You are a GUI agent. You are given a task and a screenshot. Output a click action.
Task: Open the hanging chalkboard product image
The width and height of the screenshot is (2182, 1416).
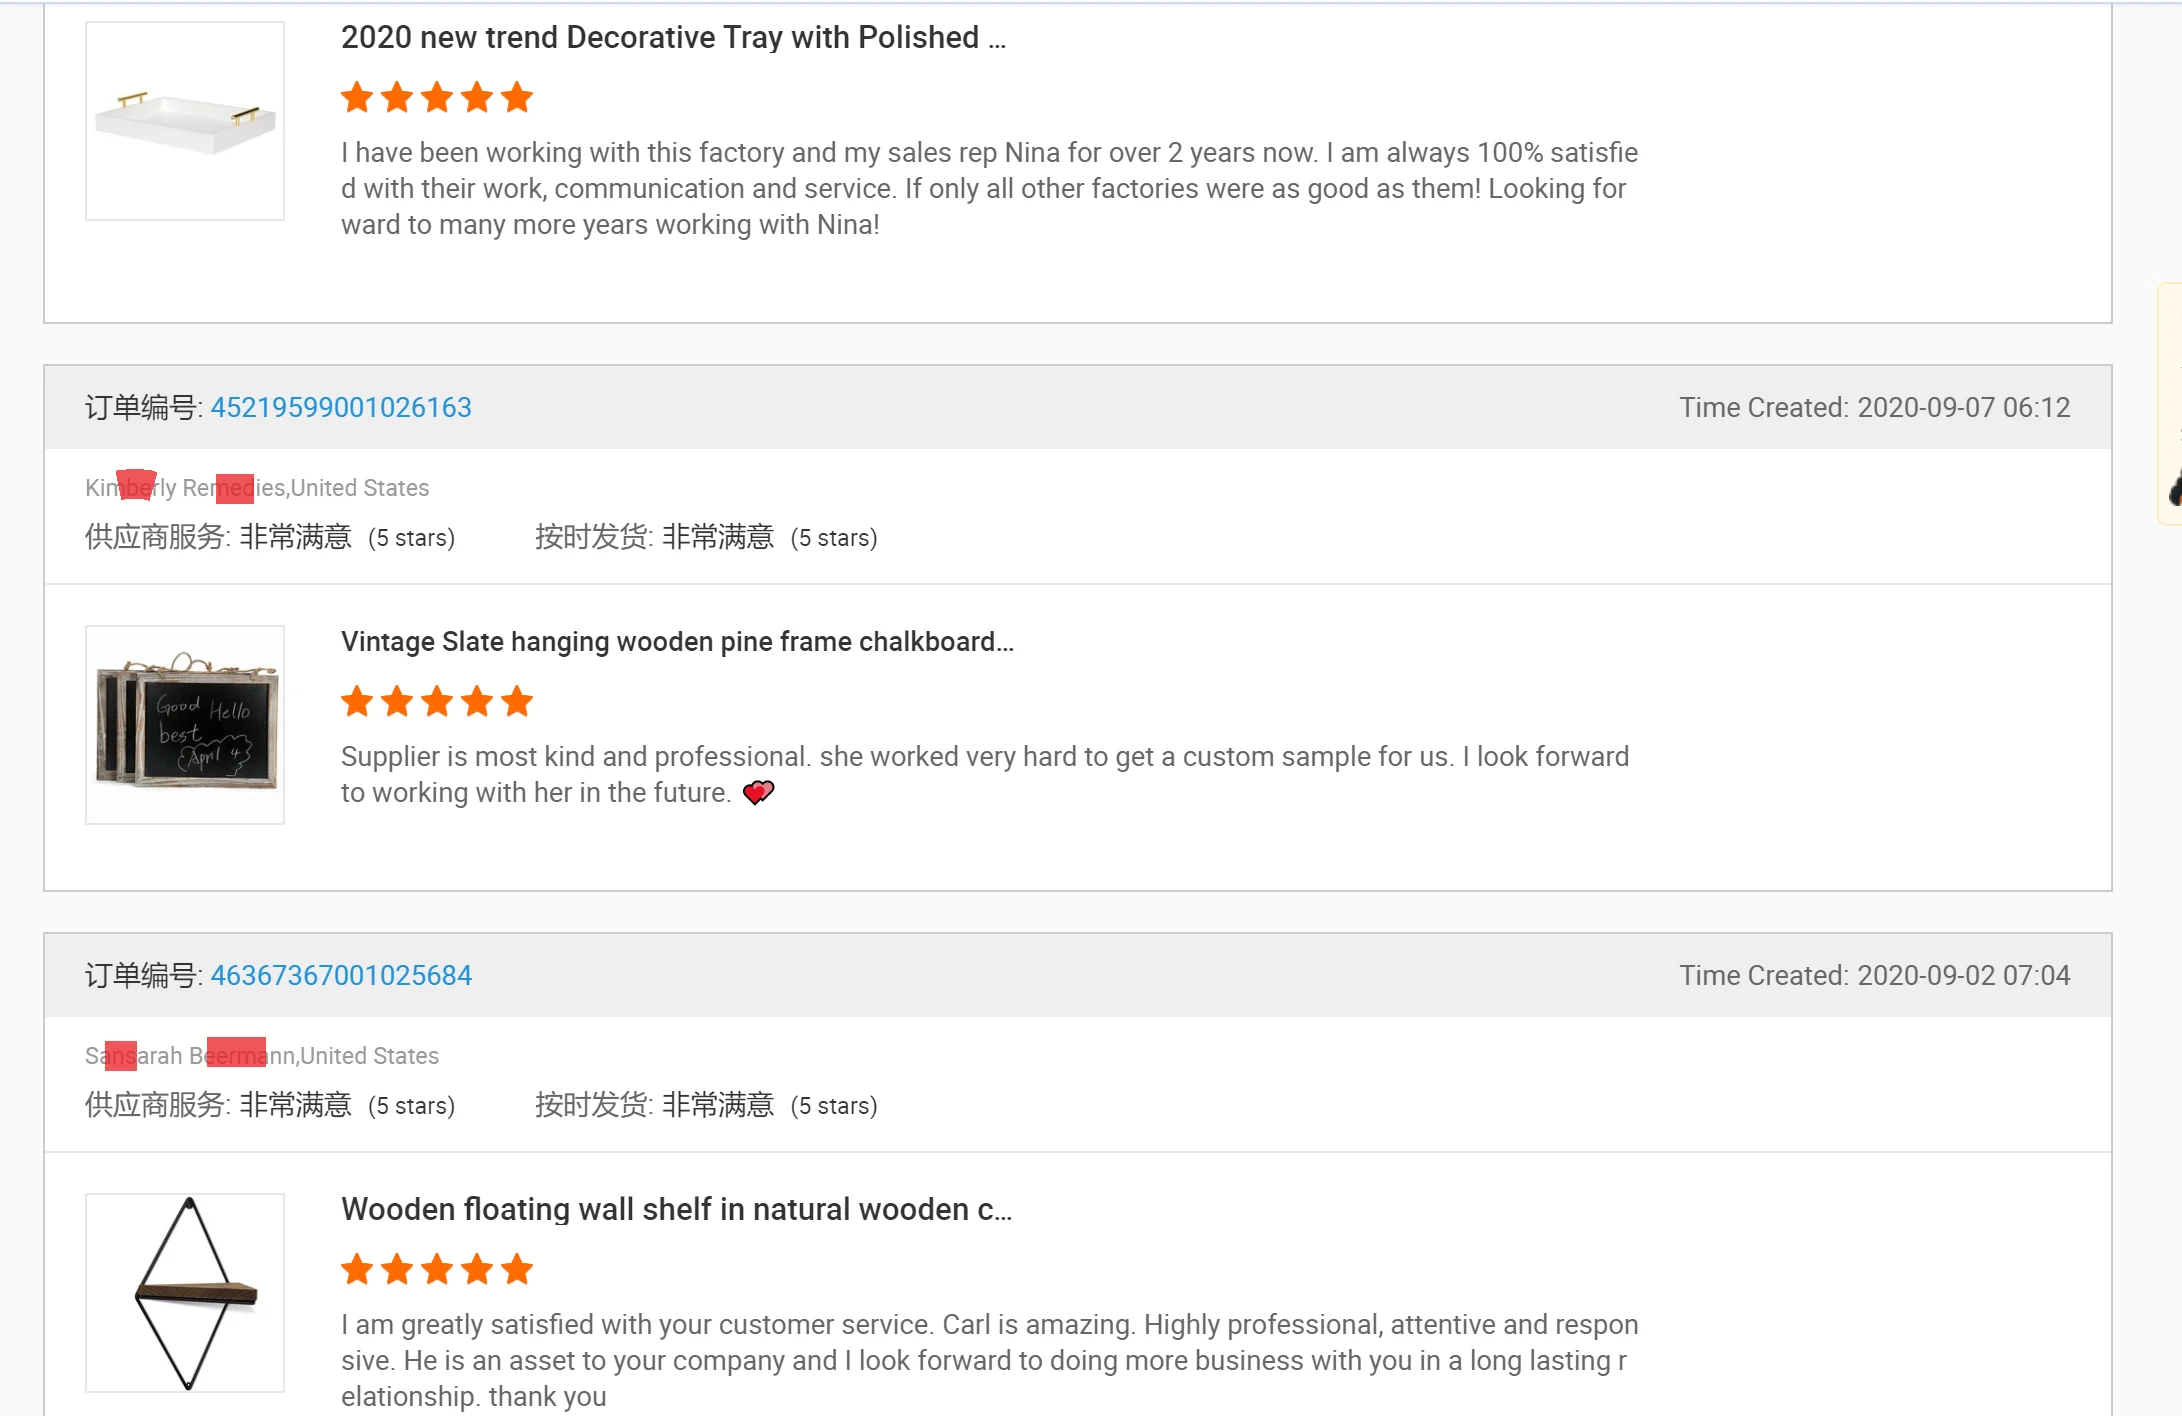click(185, 725)
